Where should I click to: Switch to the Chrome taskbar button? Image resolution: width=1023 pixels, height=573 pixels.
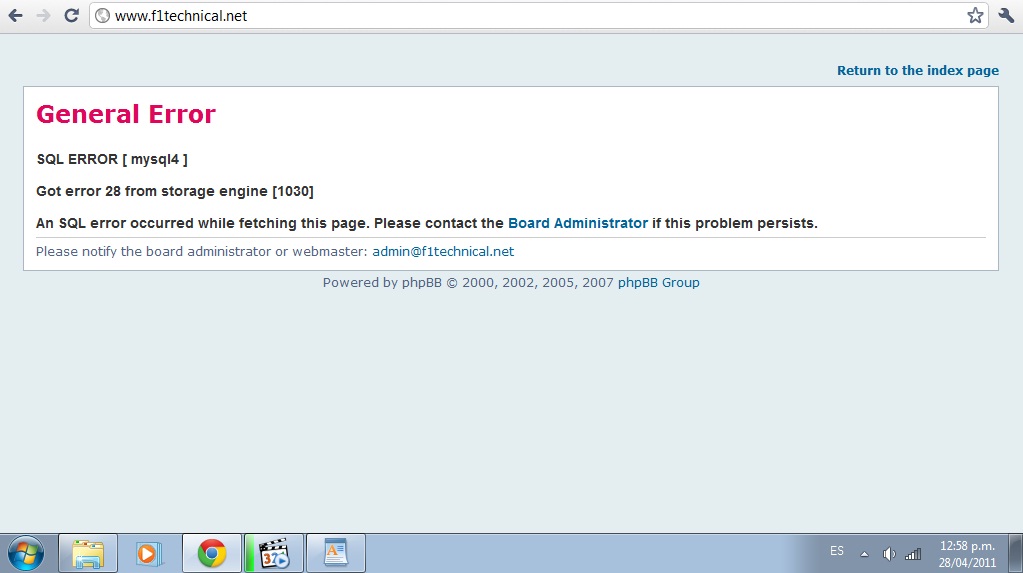pos(211,553)
